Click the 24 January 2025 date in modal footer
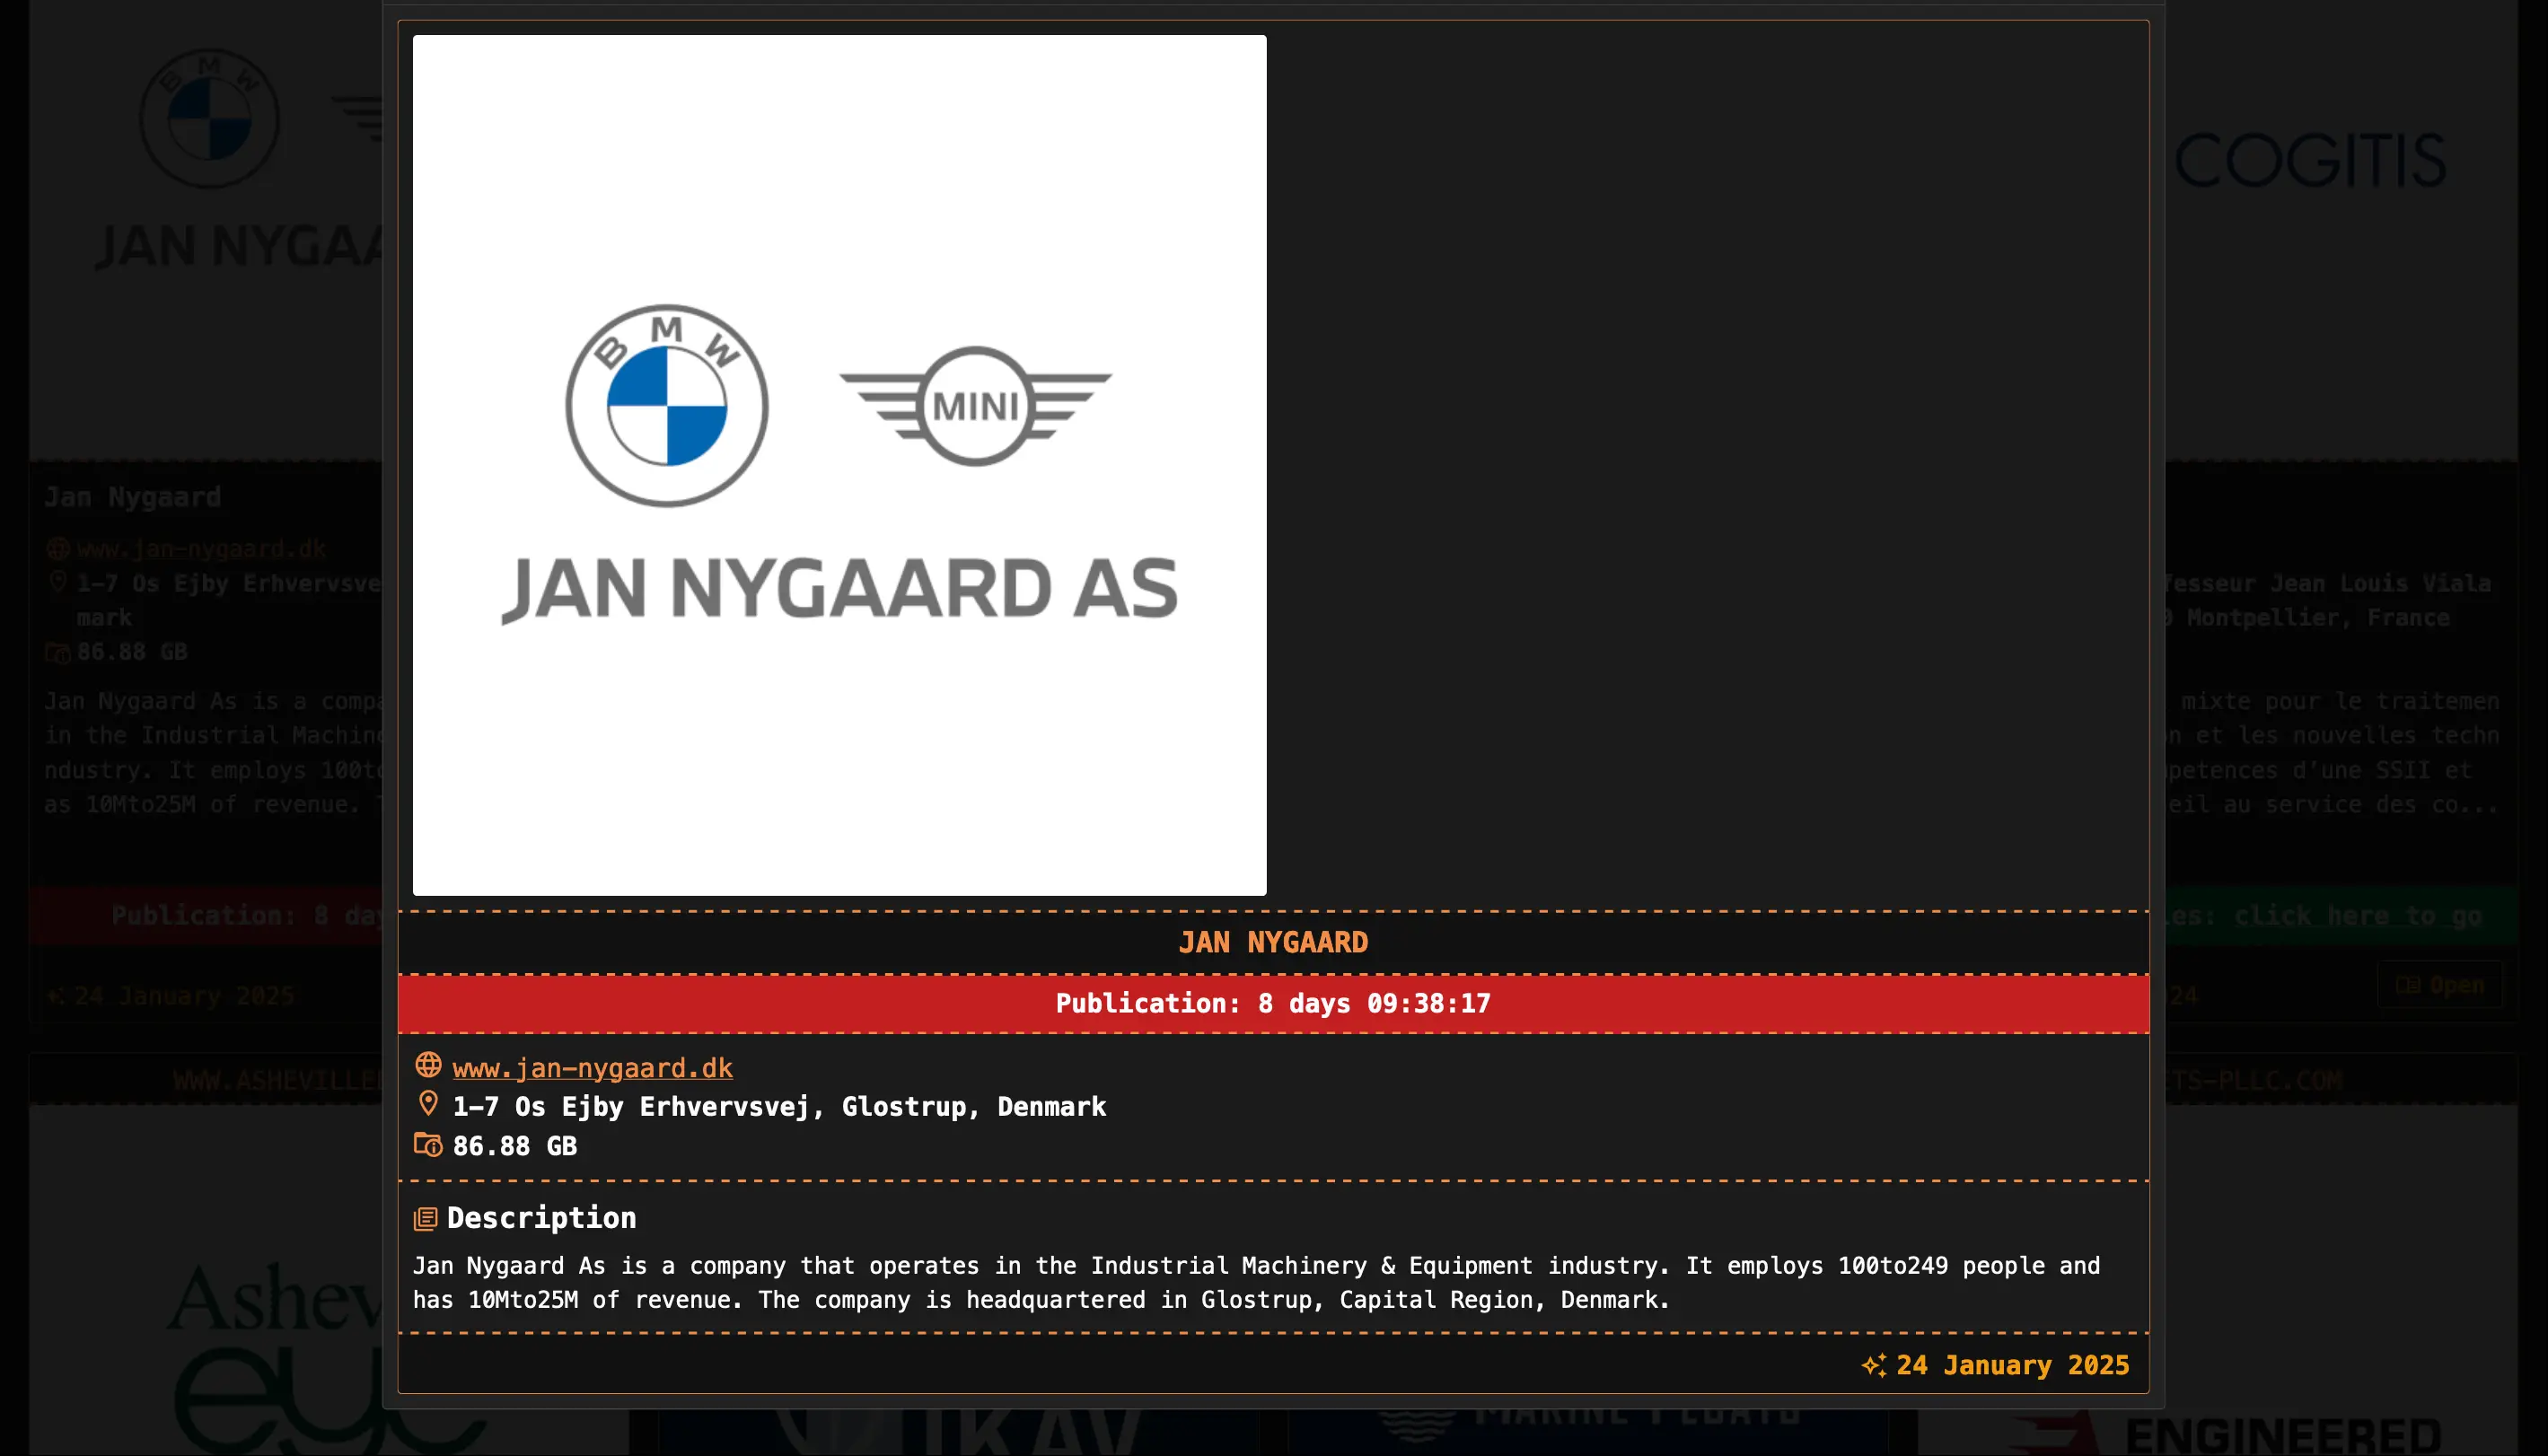This screenshot has width=2548, height=1456. coord(2012,1365)
